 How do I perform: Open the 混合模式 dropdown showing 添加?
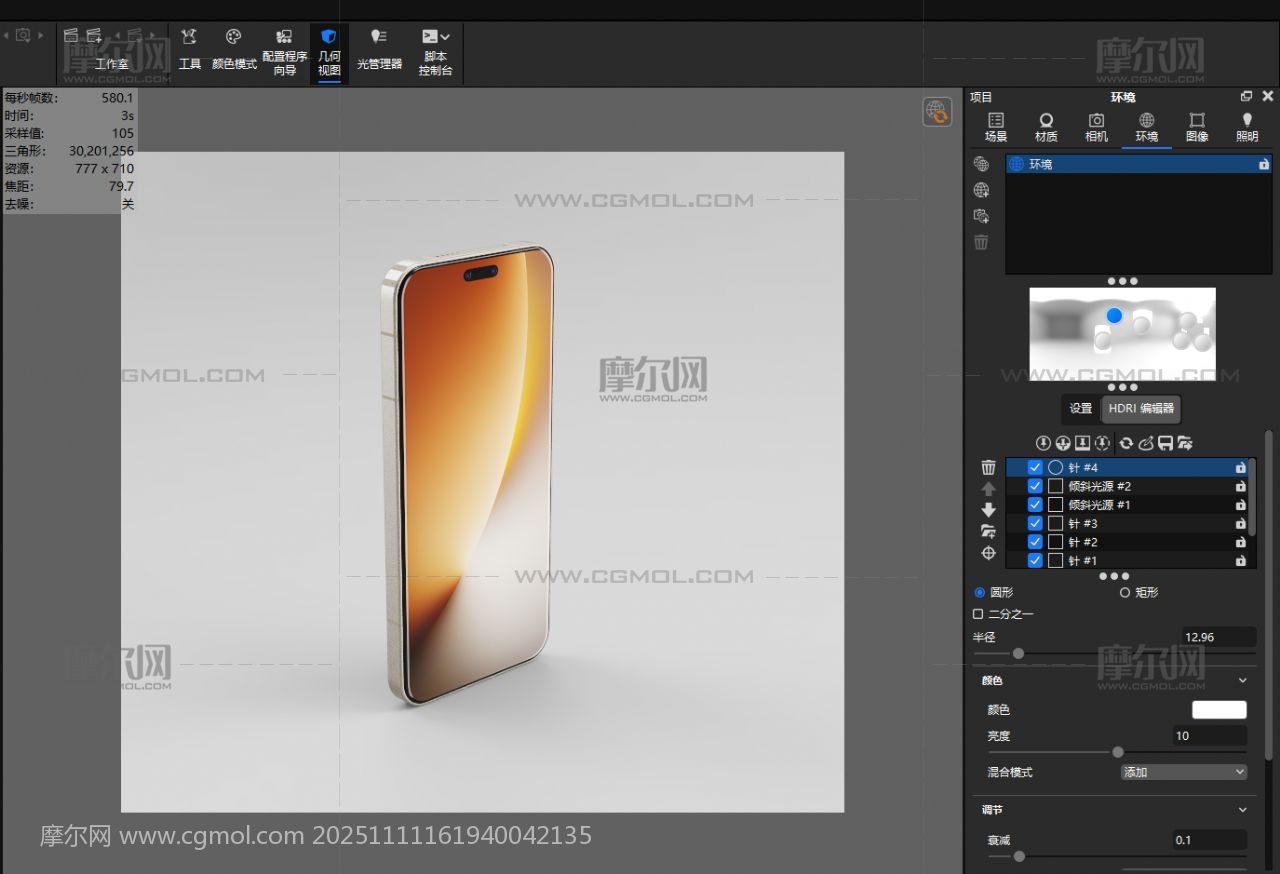tap(1184, 772)
